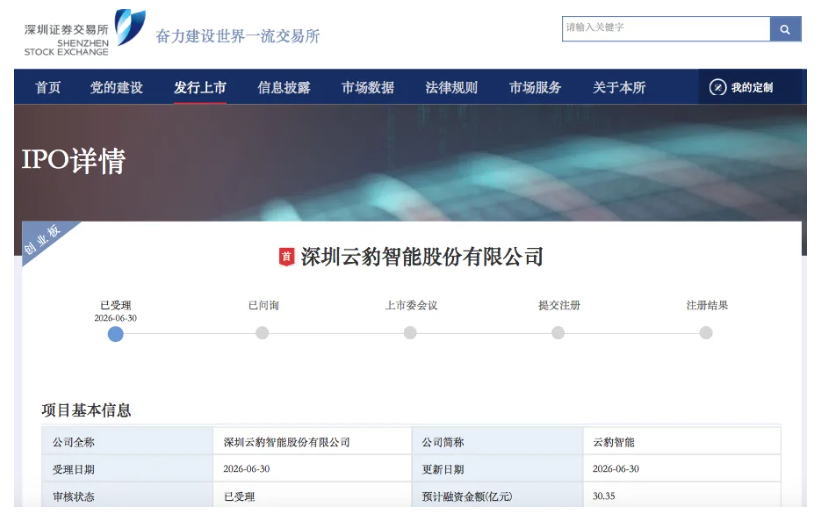Click the 项目基本信息 section heading
This screenshot has width=816, height=519.
coord(86,410)
